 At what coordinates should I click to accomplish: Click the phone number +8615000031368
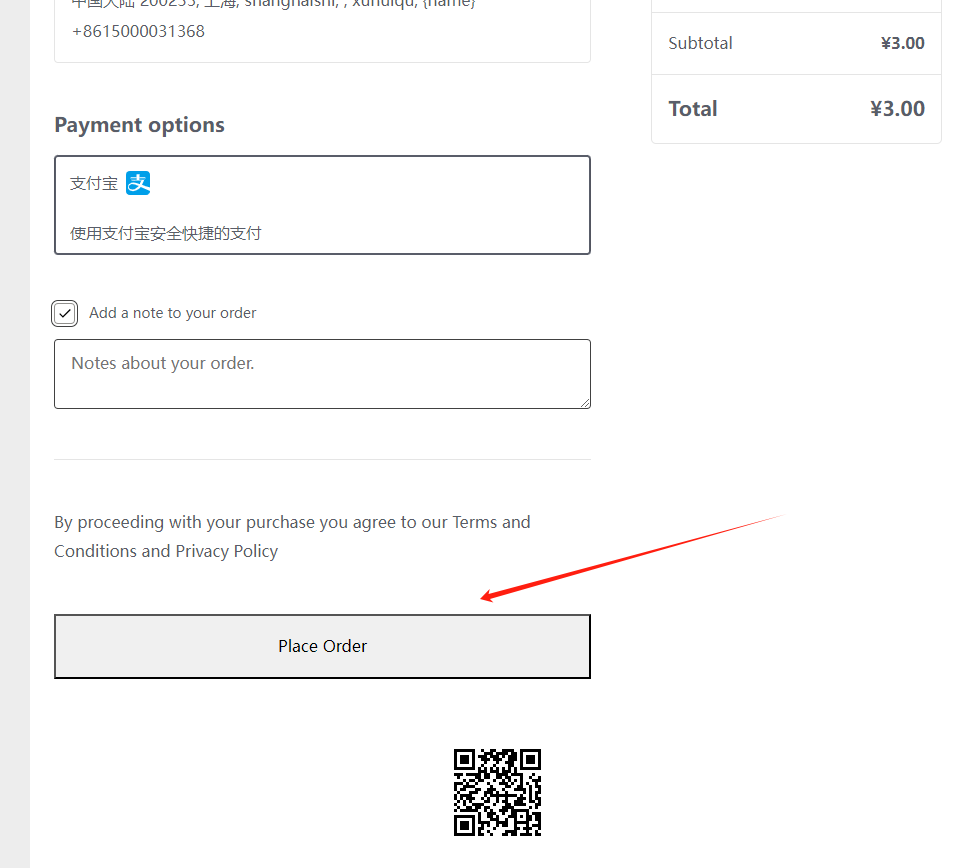[138, 31]
